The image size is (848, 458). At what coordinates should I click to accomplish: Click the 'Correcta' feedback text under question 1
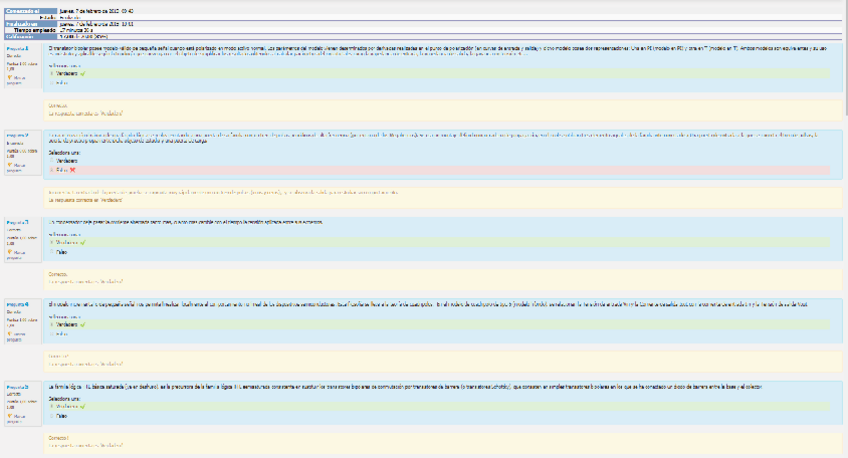[x=58, y=106]
